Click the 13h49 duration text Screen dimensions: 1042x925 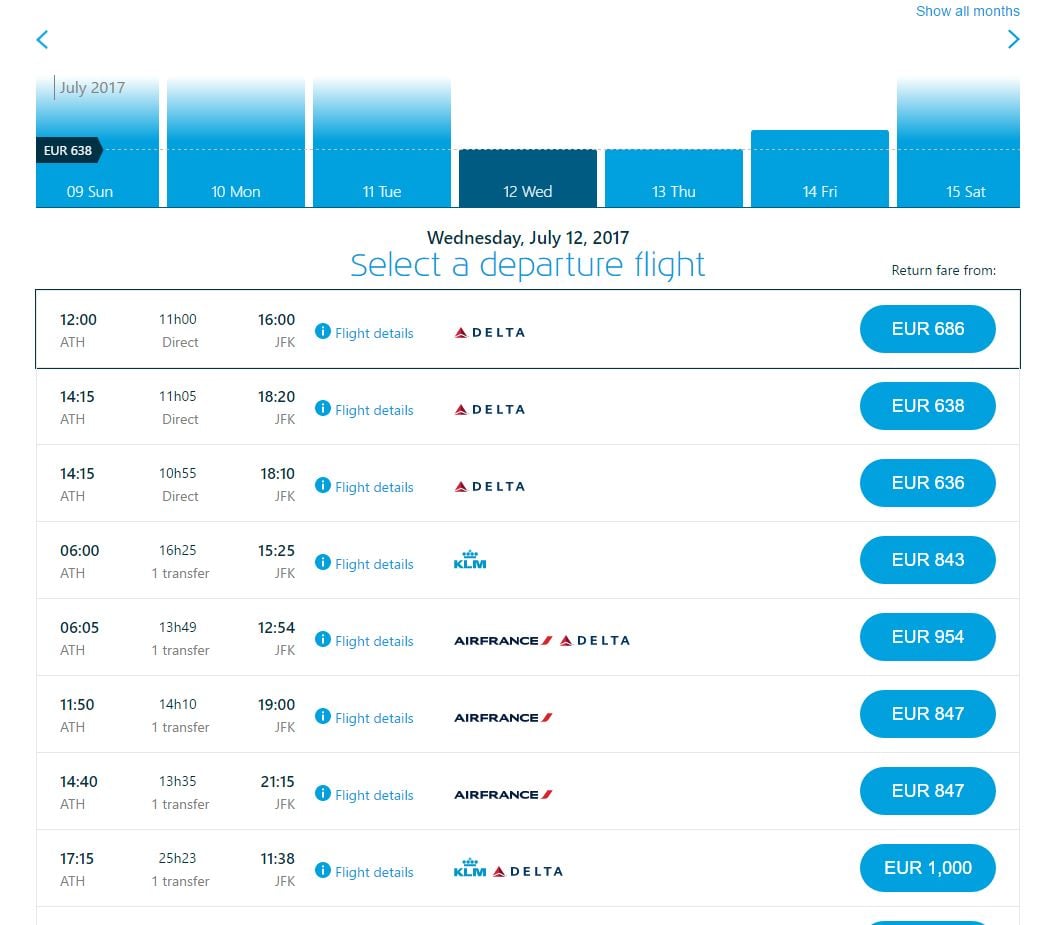(x=177, y=627)
